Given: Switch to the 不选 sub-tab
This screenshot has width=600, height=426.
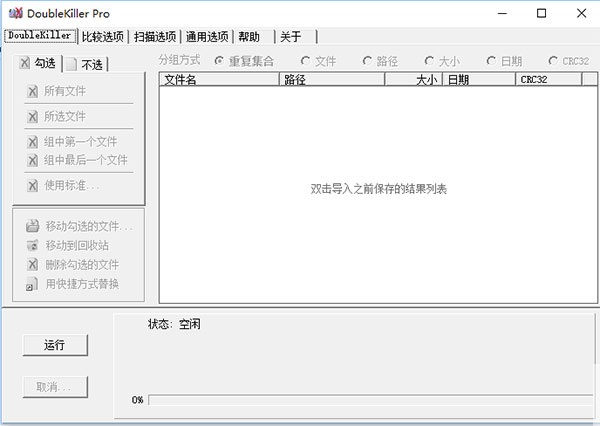Looking at the screenshot, I should coord(86,64).
